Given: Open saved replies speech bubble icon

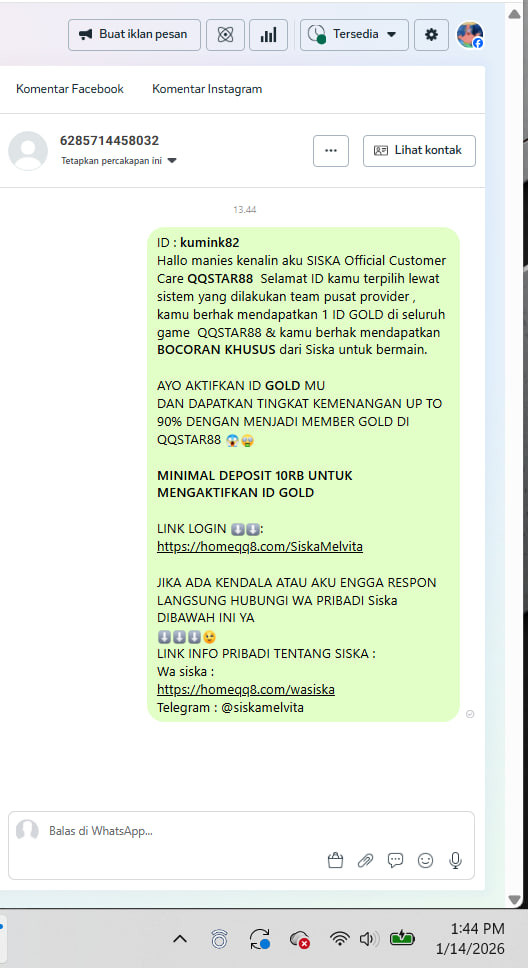Looking at the screenshot, I should click(395, 860).
